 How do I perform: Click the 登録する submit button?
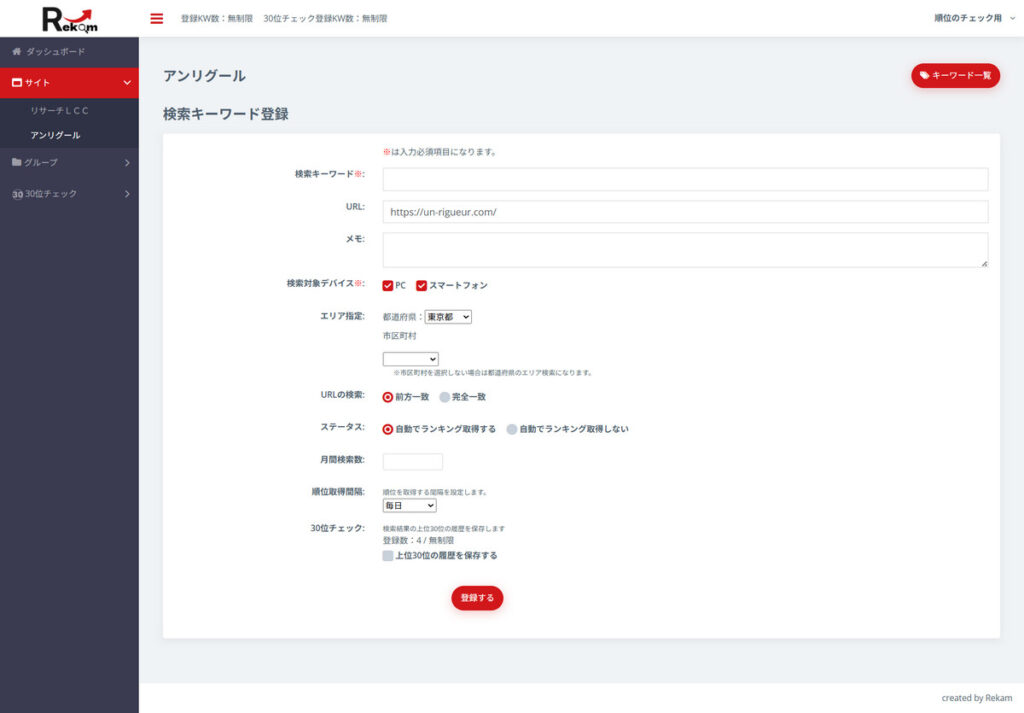[477, 598]
